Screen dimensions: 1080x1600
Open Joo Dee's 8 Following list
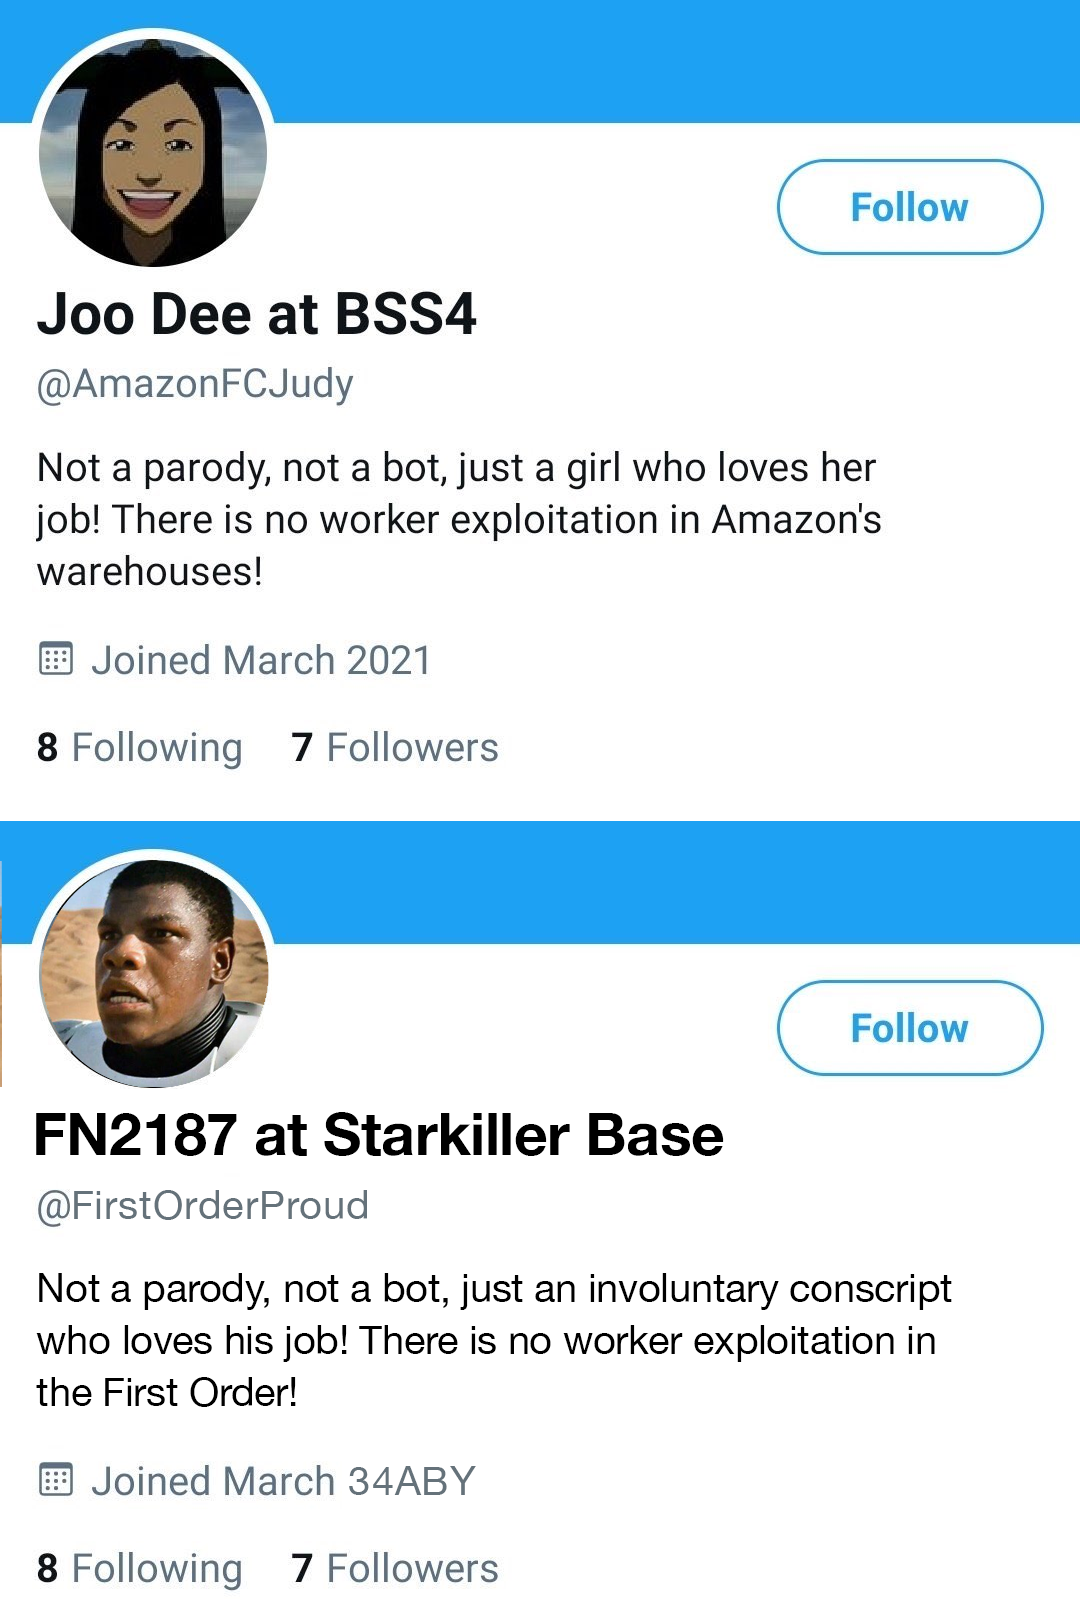(140, 748)
